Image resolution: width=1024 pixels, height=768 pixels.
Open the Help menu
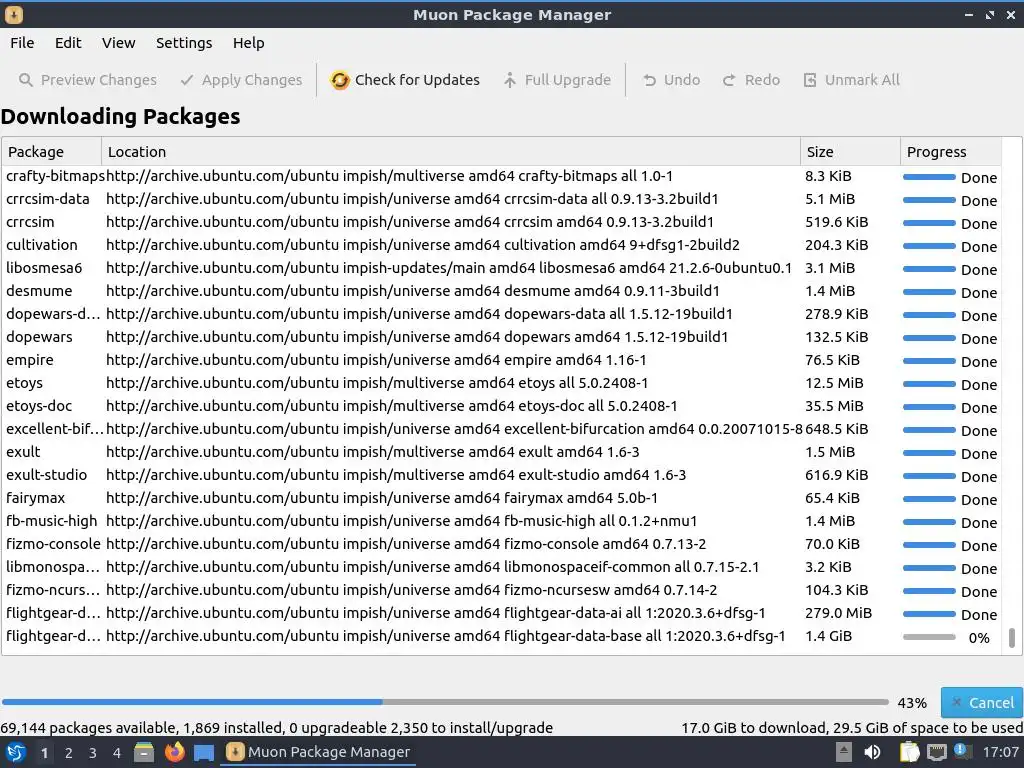[248, 43]
